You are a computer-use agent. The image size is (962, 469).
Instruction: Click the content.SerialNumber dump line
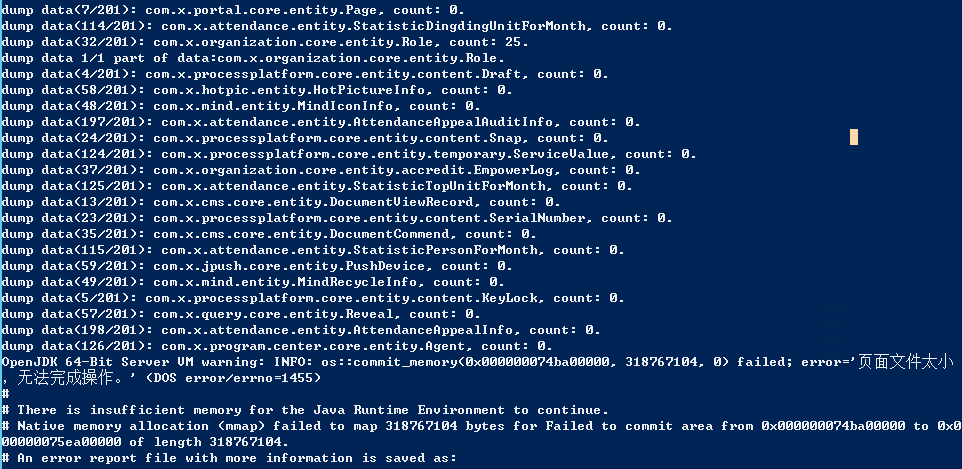coord(321,217)
